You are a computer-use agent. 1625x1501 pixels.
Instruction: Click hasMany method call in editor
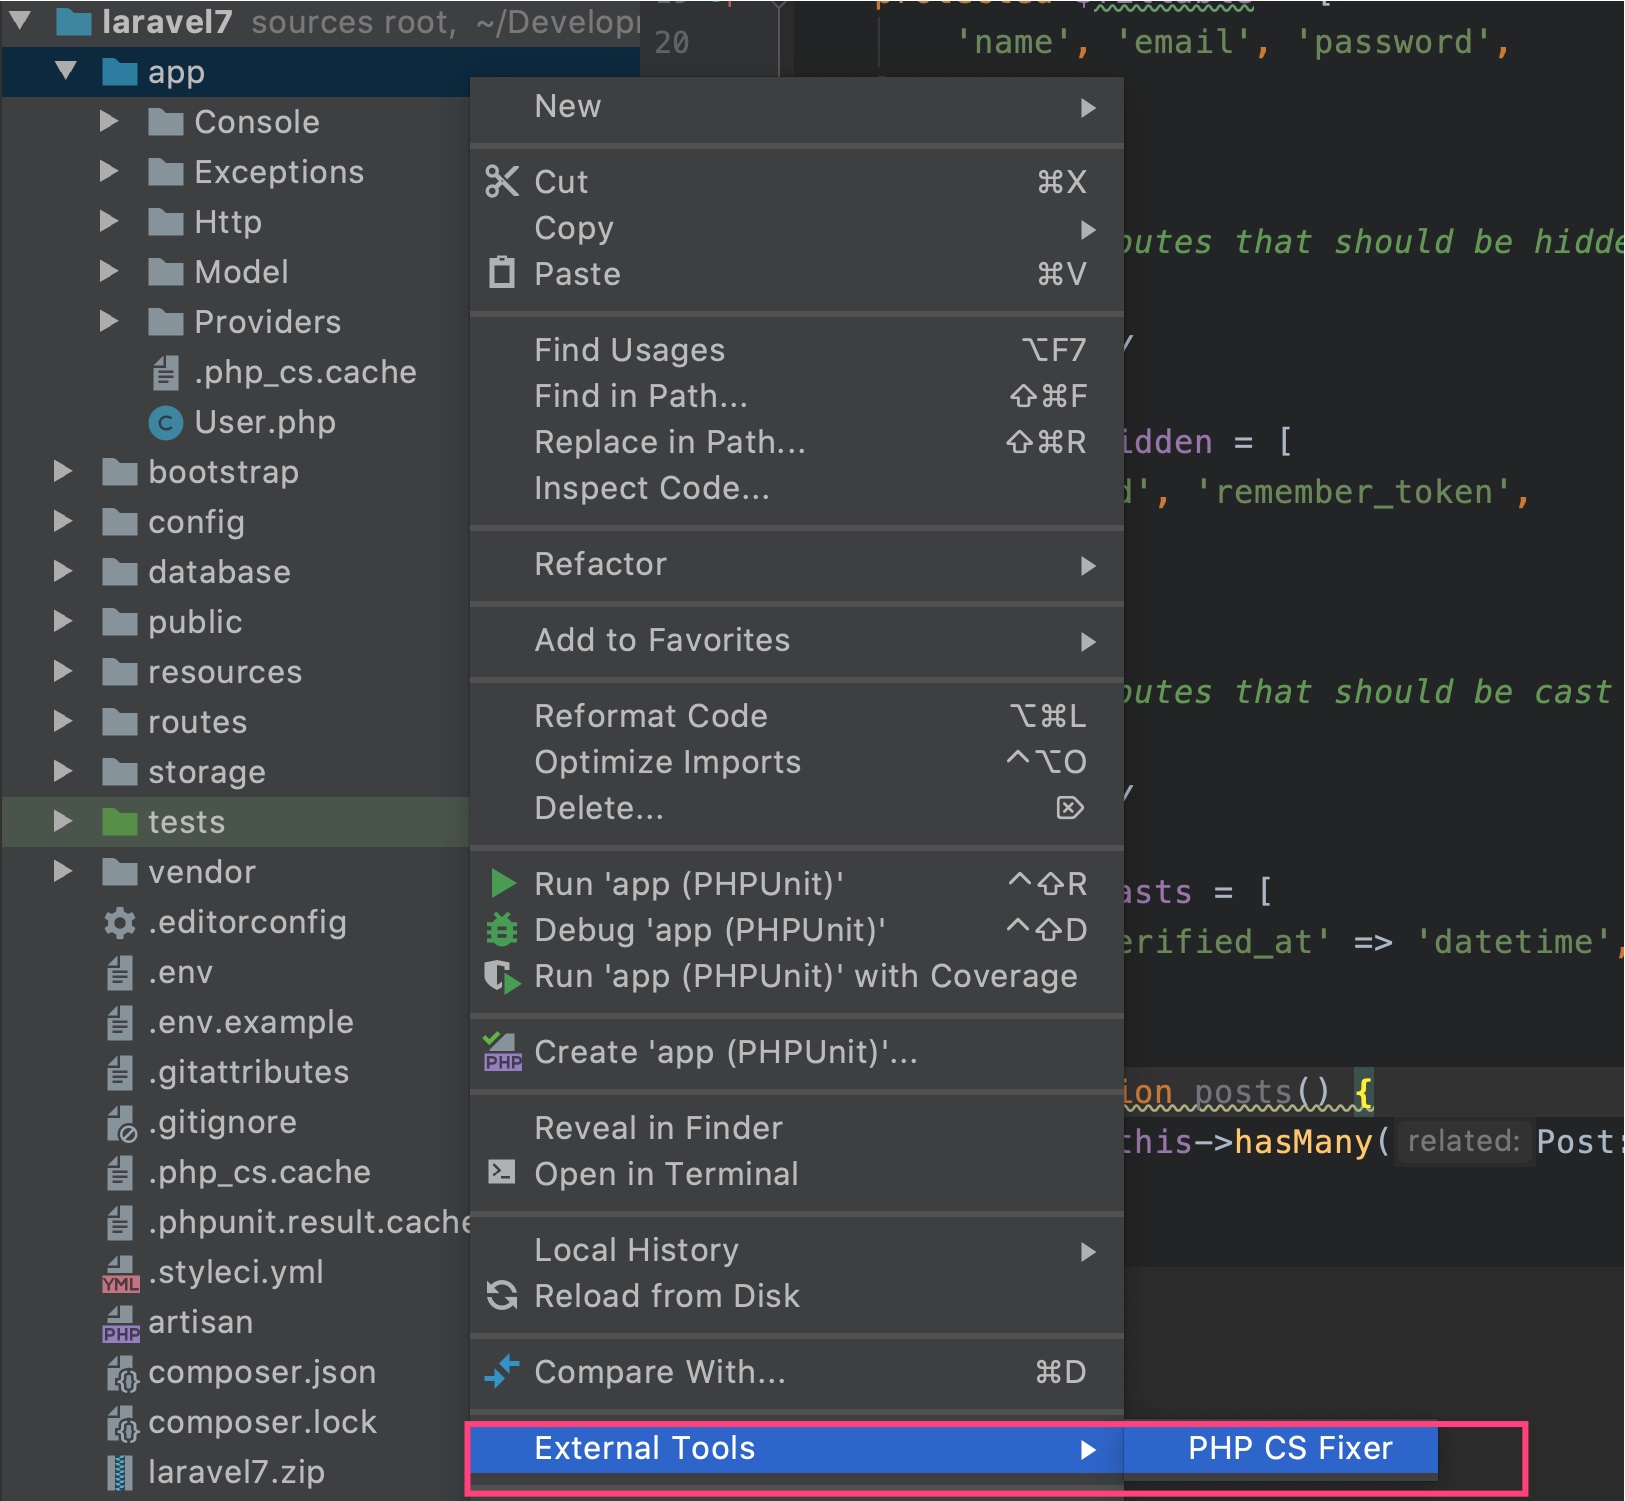pyautogui.click(x=1303, y=1142)
